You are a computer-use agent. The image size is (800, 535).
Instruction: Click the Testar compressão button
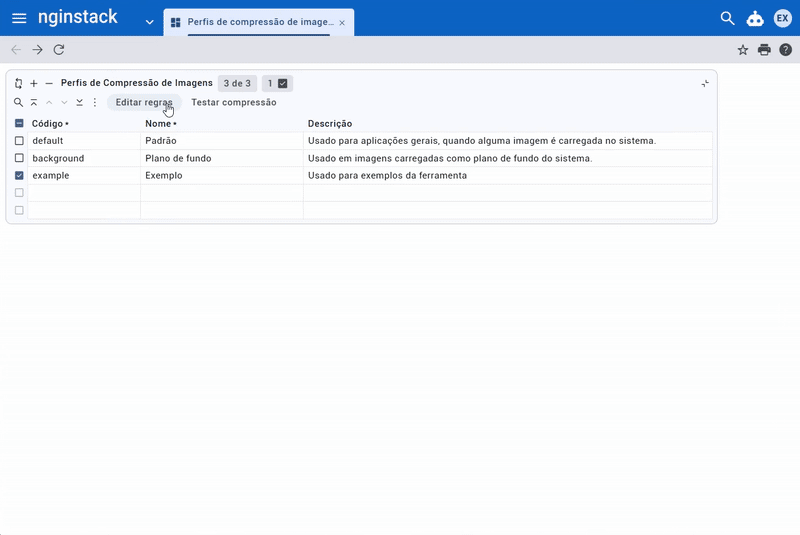pos(234,102)
